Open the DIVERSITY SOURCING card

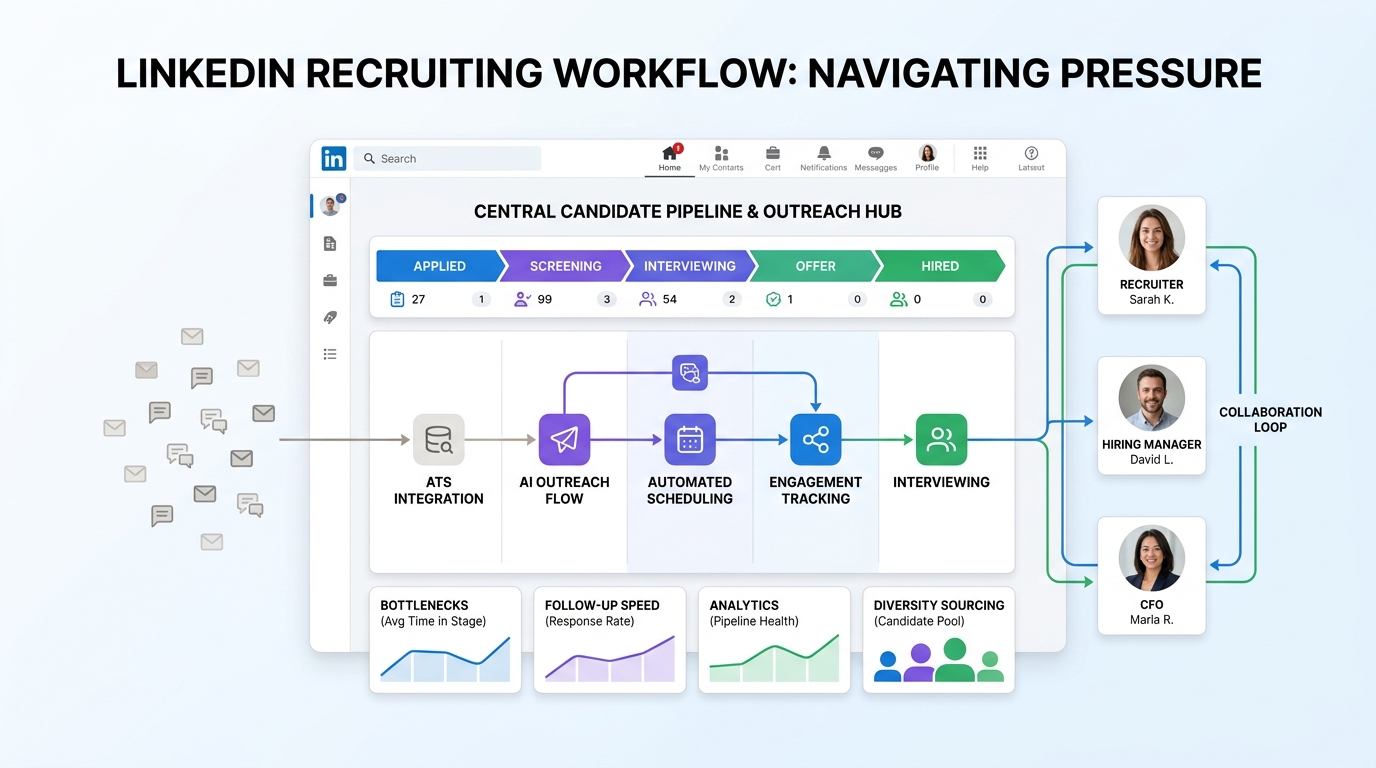click(939, 640)
